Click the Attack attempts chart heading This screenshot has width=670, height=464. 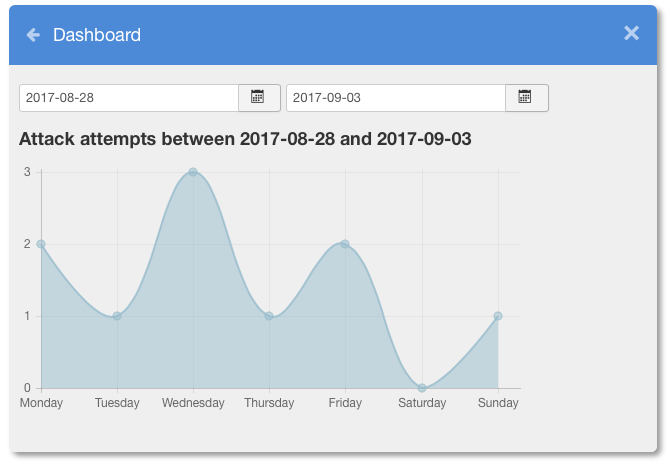pos(245,139)
